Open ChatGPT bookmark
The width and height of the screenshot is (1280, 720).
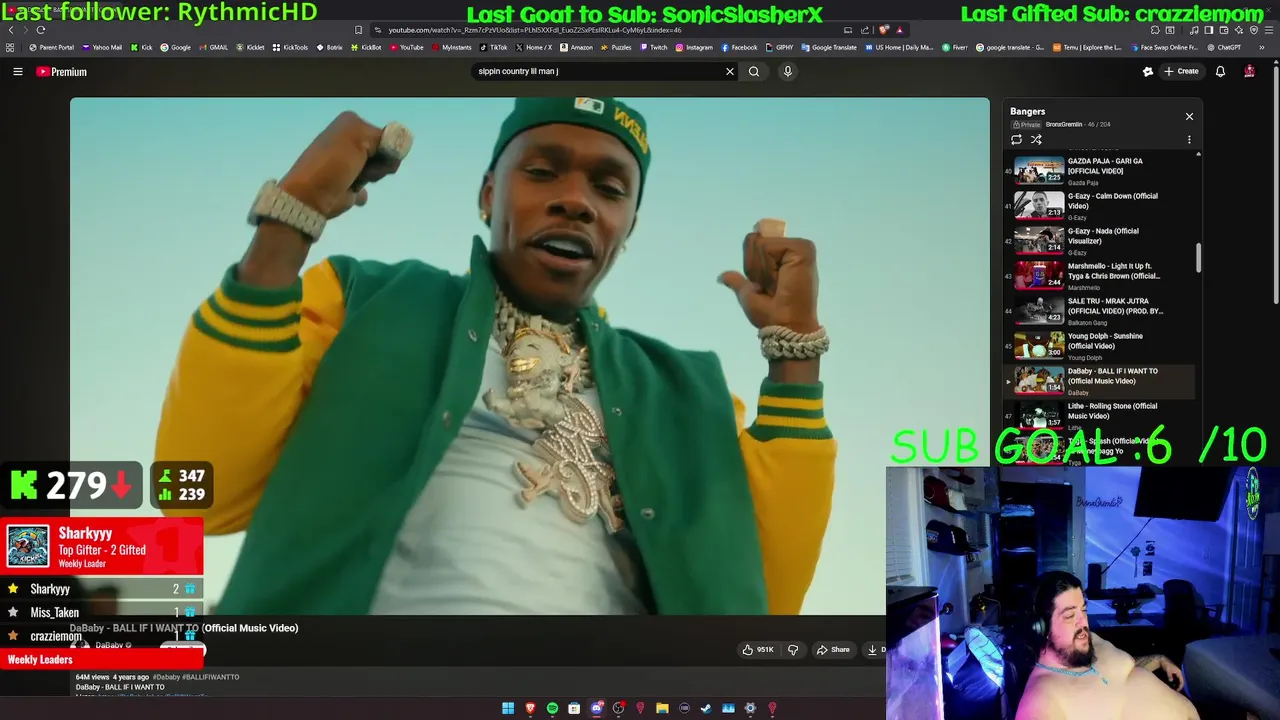point(1223,47)
